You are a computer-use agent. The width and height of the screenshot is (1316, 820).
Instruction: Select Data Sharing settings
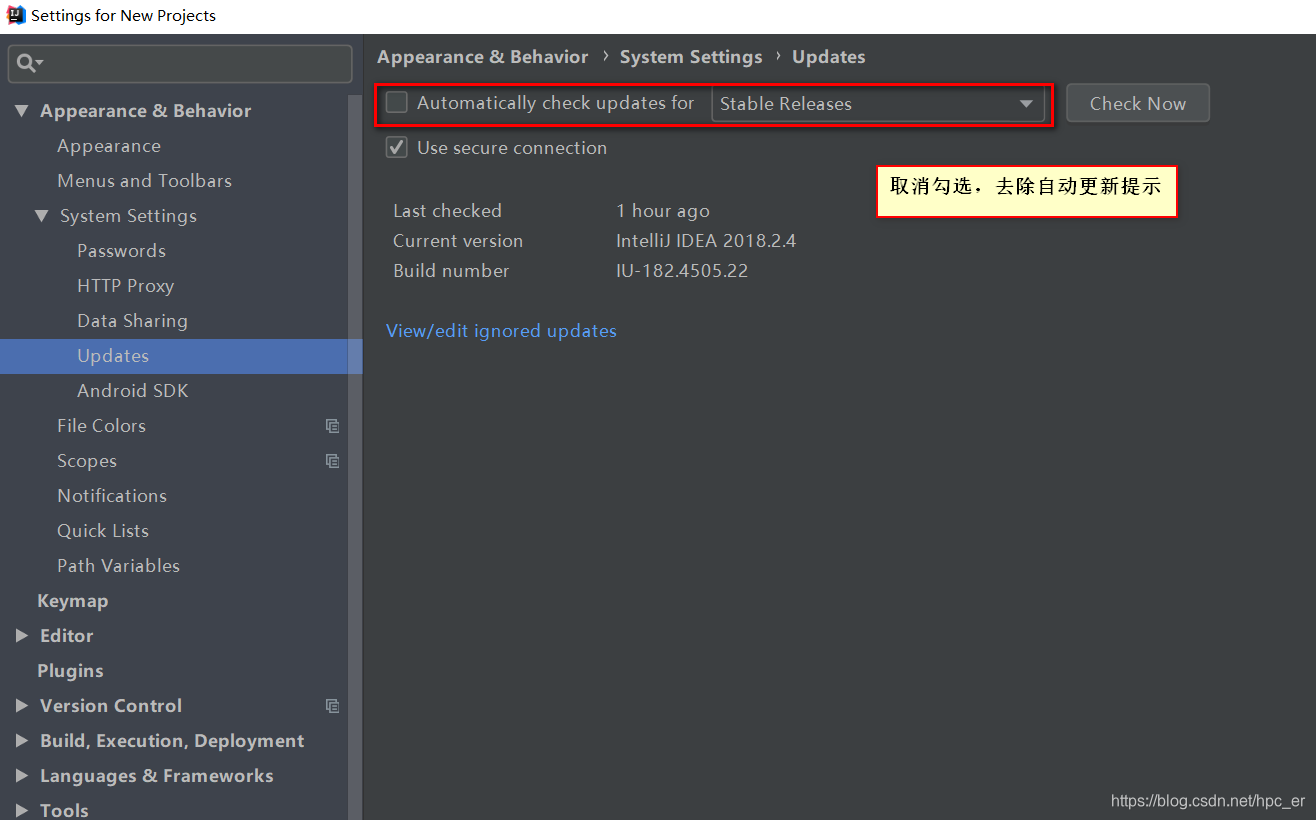[x=132, y=321]
